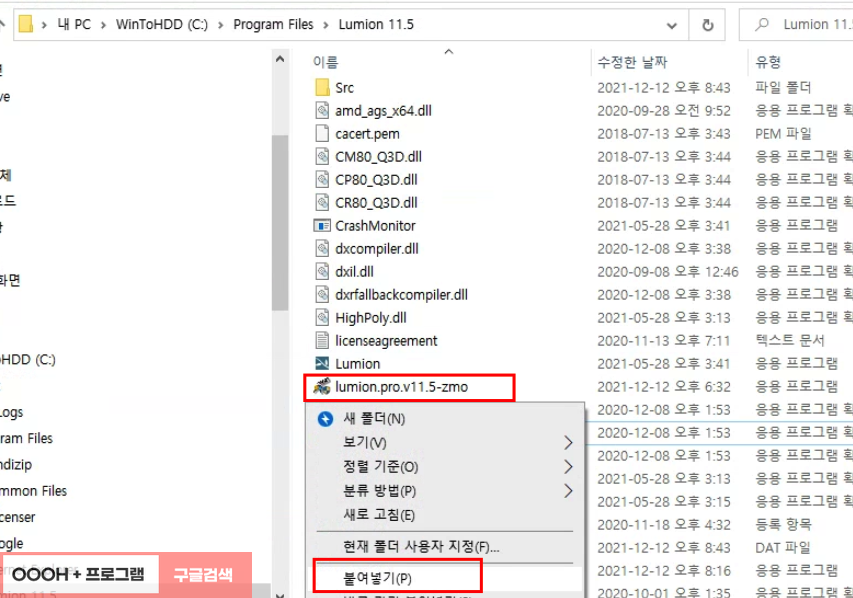Viewport: 853px width, 598px height.
Task: Select the CP80_Q3D.dll file icon
Action: click(322, 180)
